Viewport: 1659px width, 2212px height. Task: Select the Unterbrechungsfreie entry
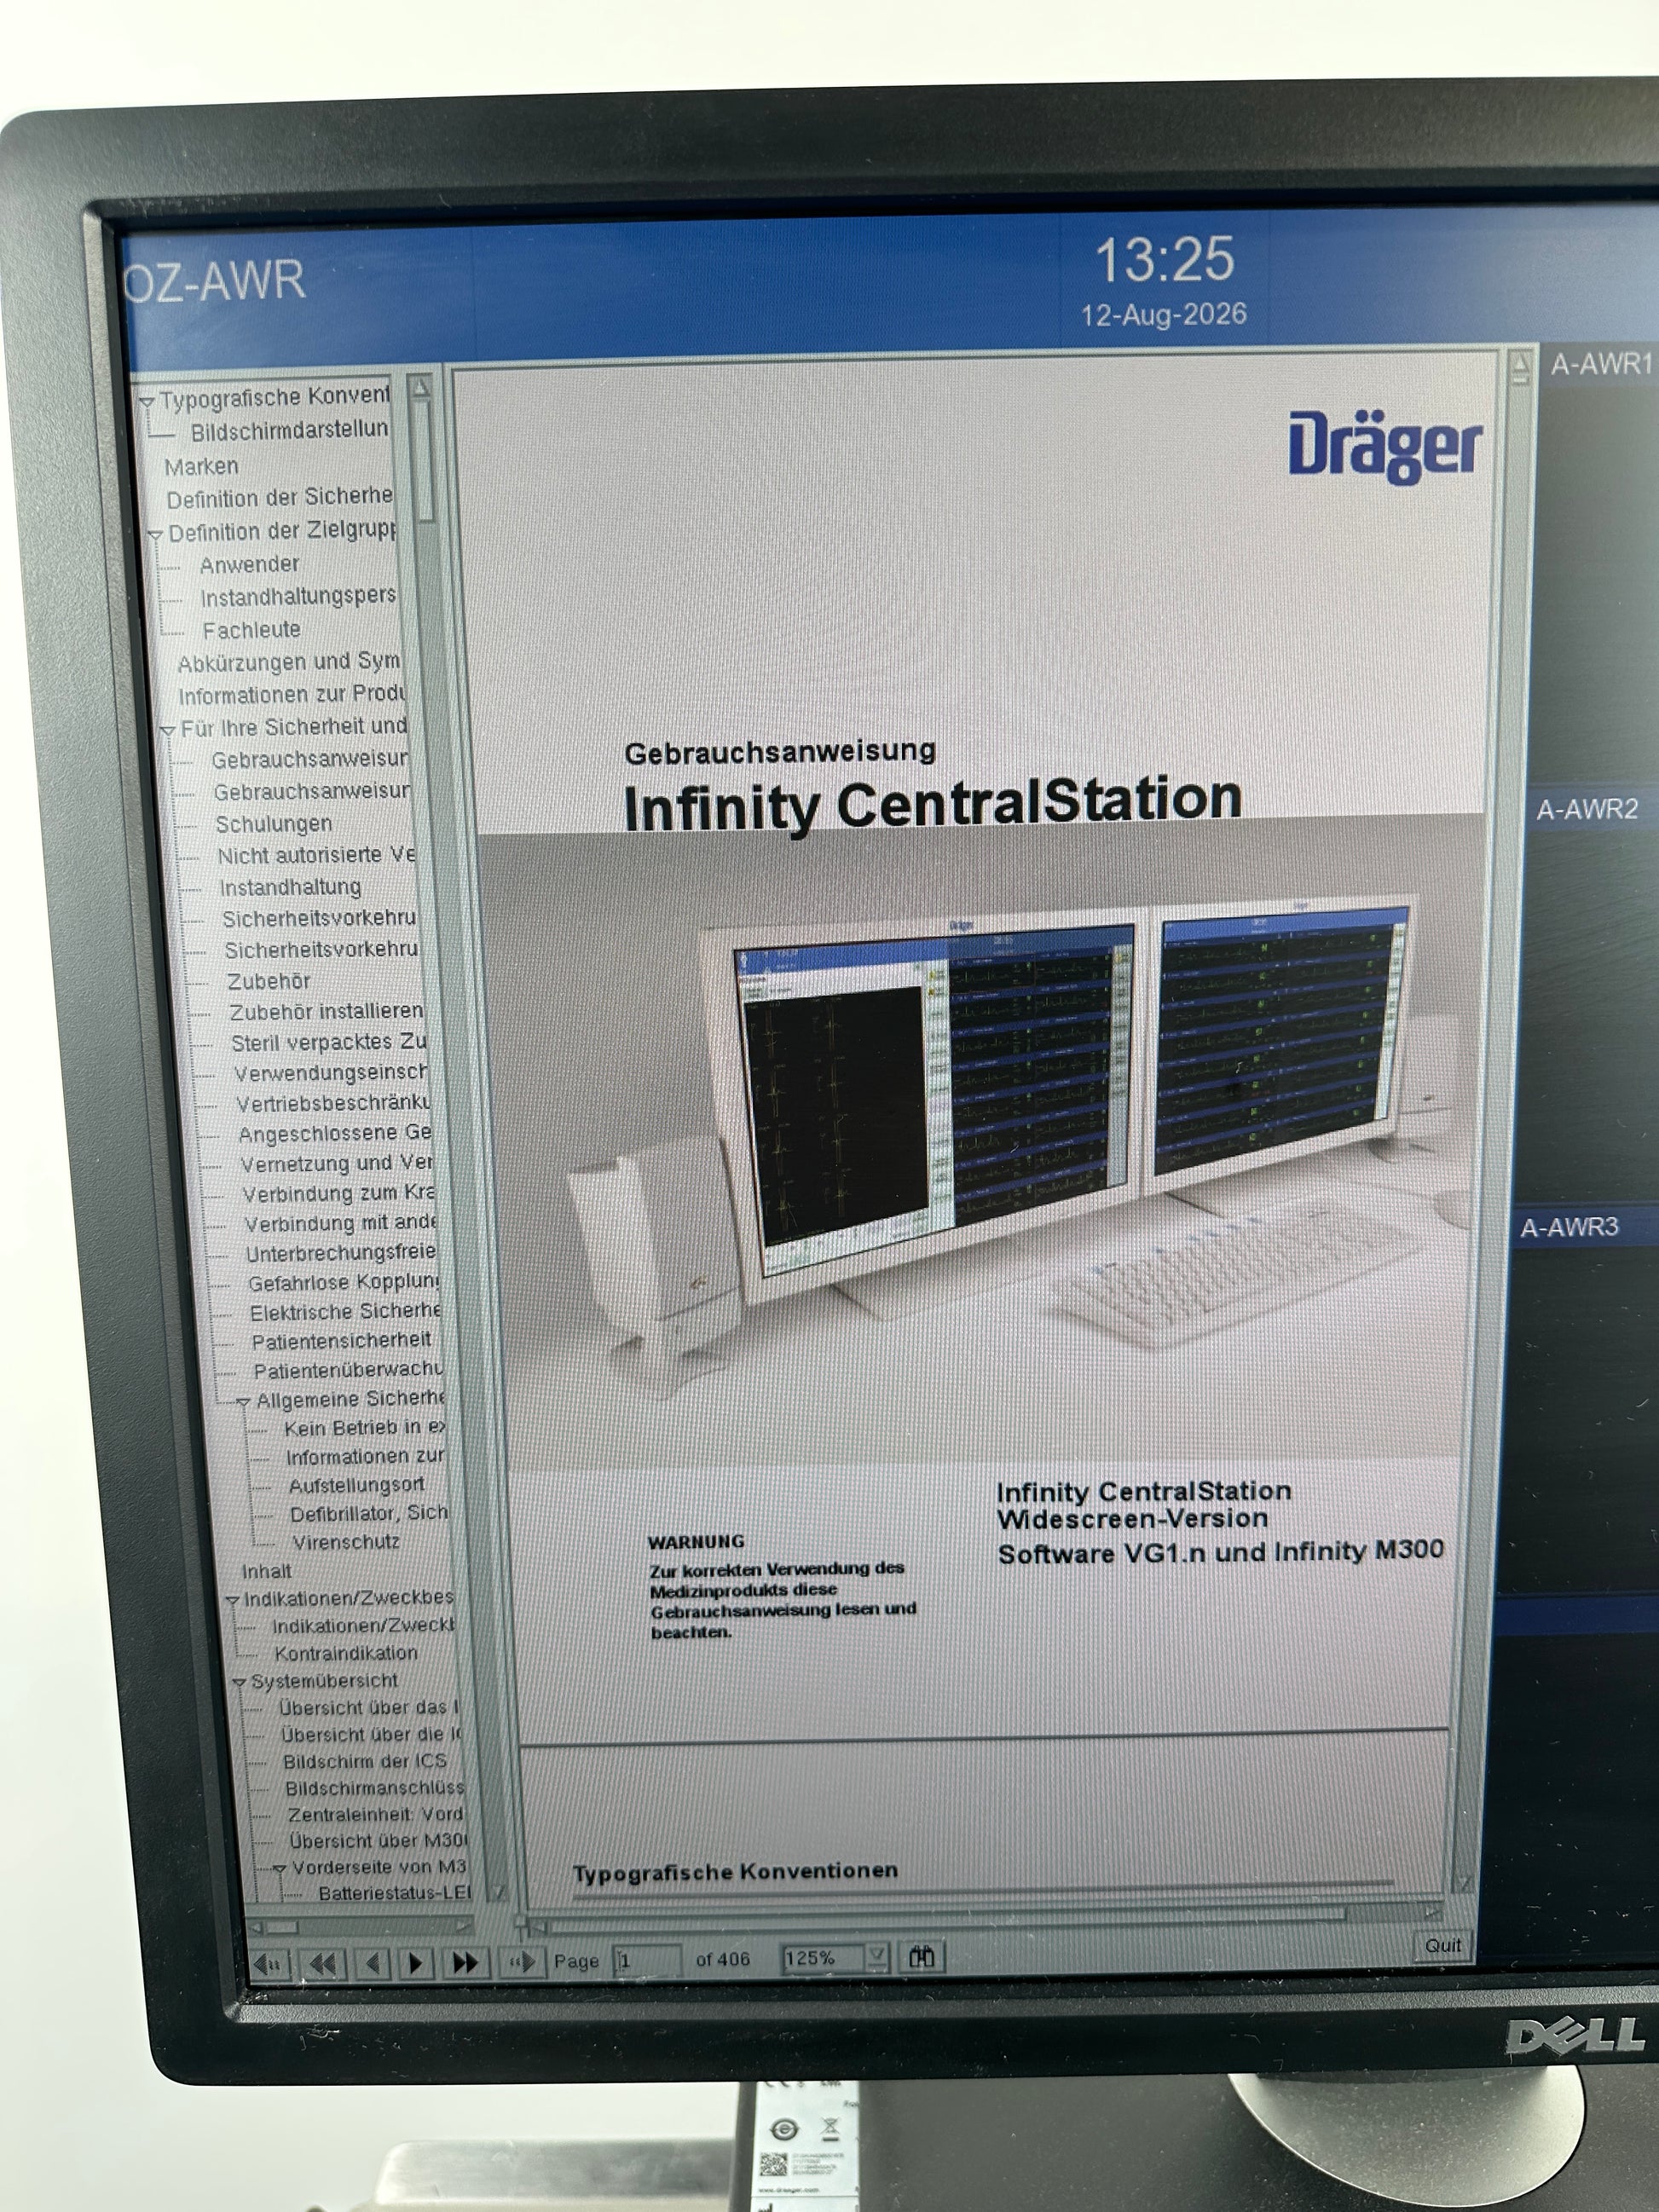coord(341,1253)
